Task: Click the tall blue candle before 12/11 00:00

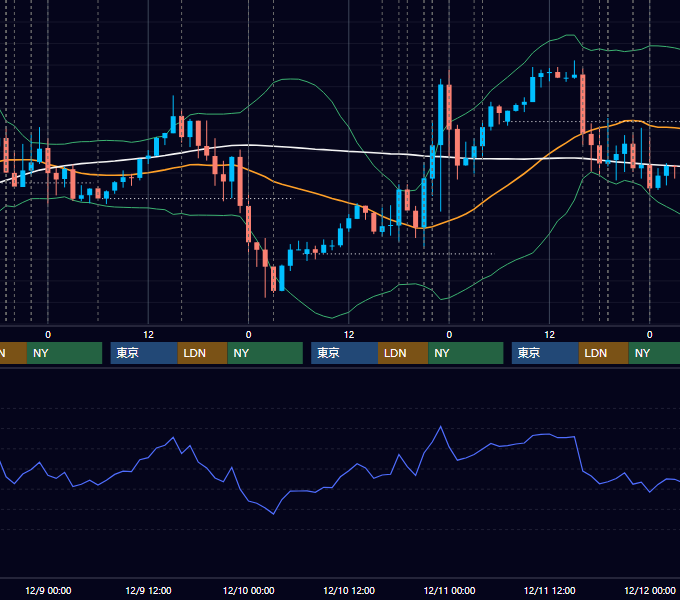Action: [x=441, y=115]
